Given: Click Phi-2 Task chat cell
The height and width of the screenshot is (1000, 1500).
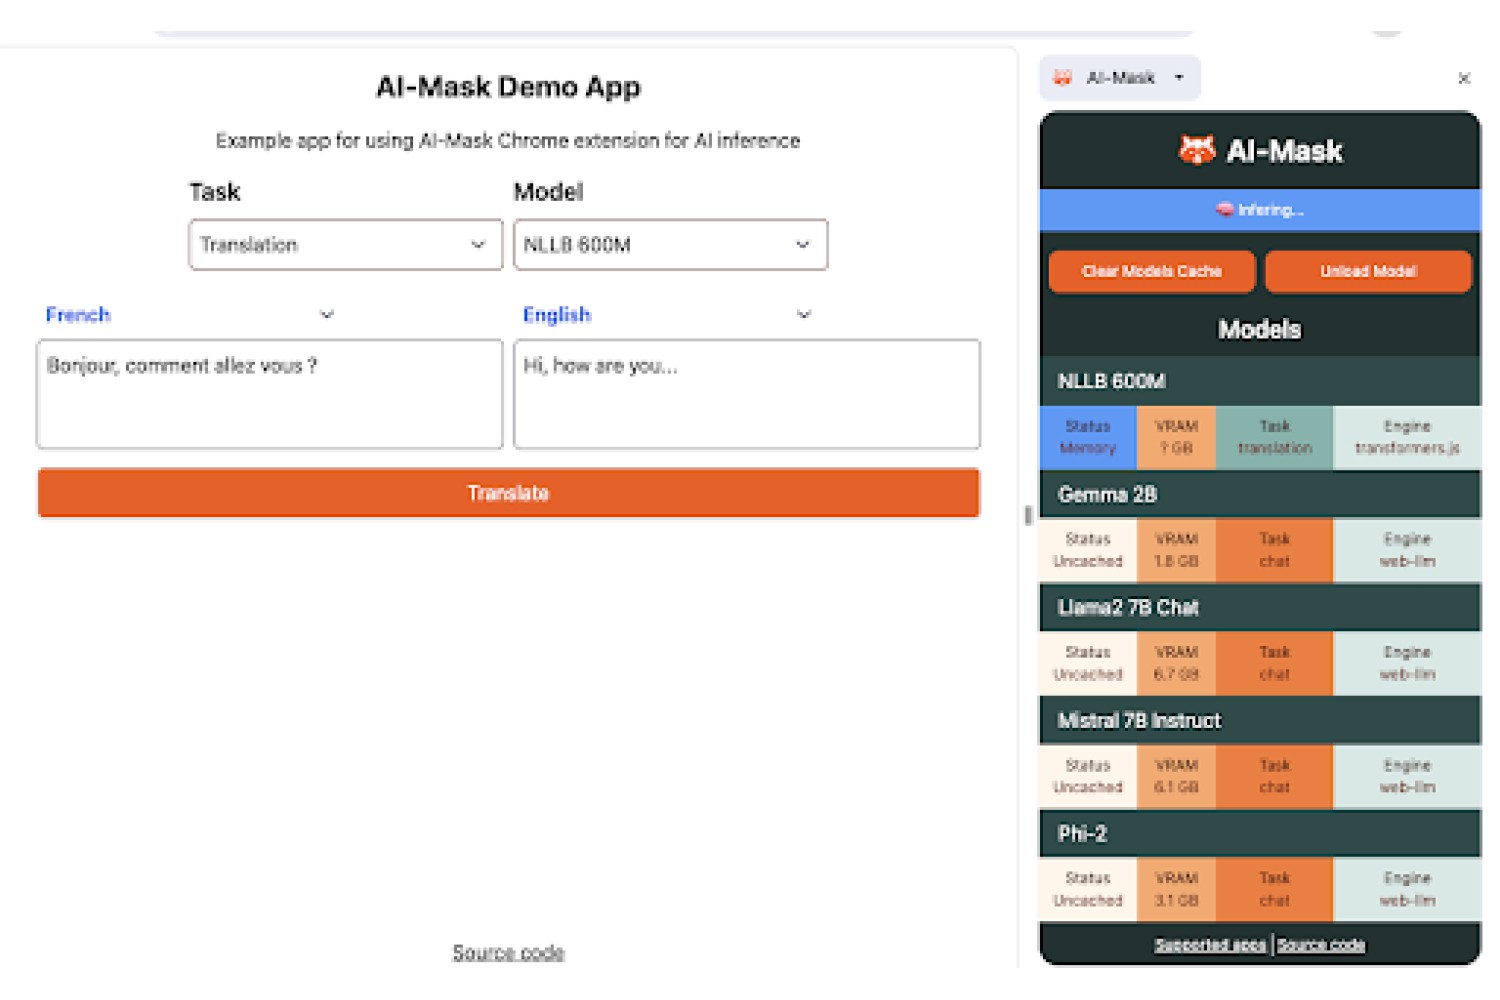Looking at the screenshot, I should [x=1275, y=889].
